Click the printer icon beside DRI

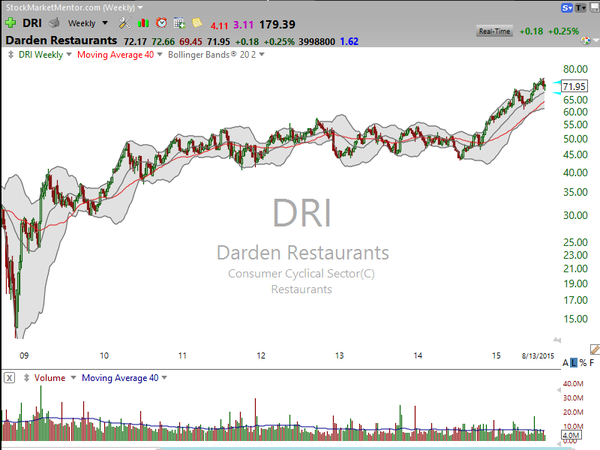[x=54, y=23]
